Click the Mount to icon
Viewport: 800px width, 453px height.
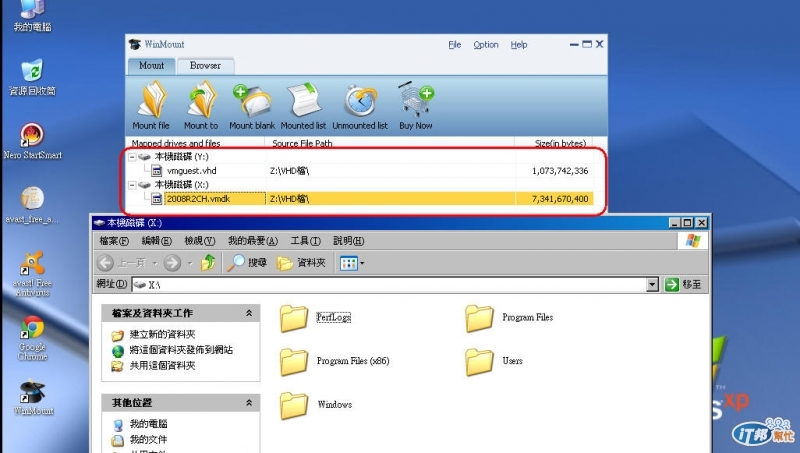[201, 100]
